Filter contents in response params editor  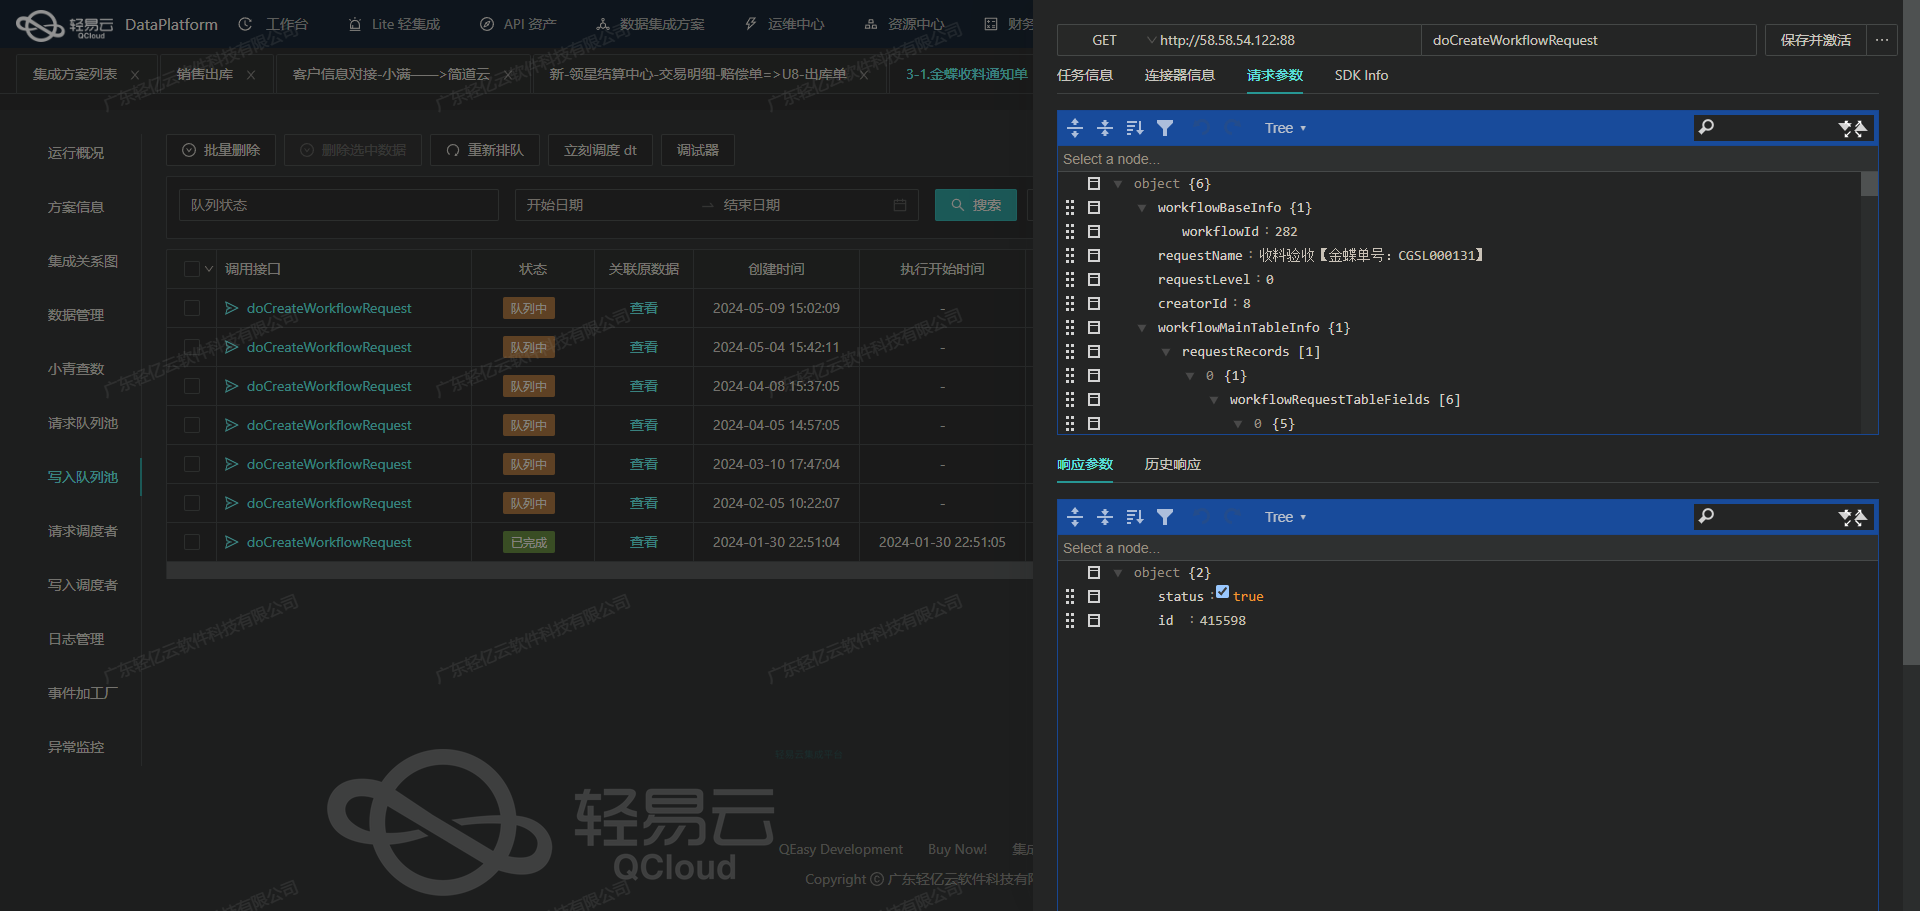(1165, 517)
